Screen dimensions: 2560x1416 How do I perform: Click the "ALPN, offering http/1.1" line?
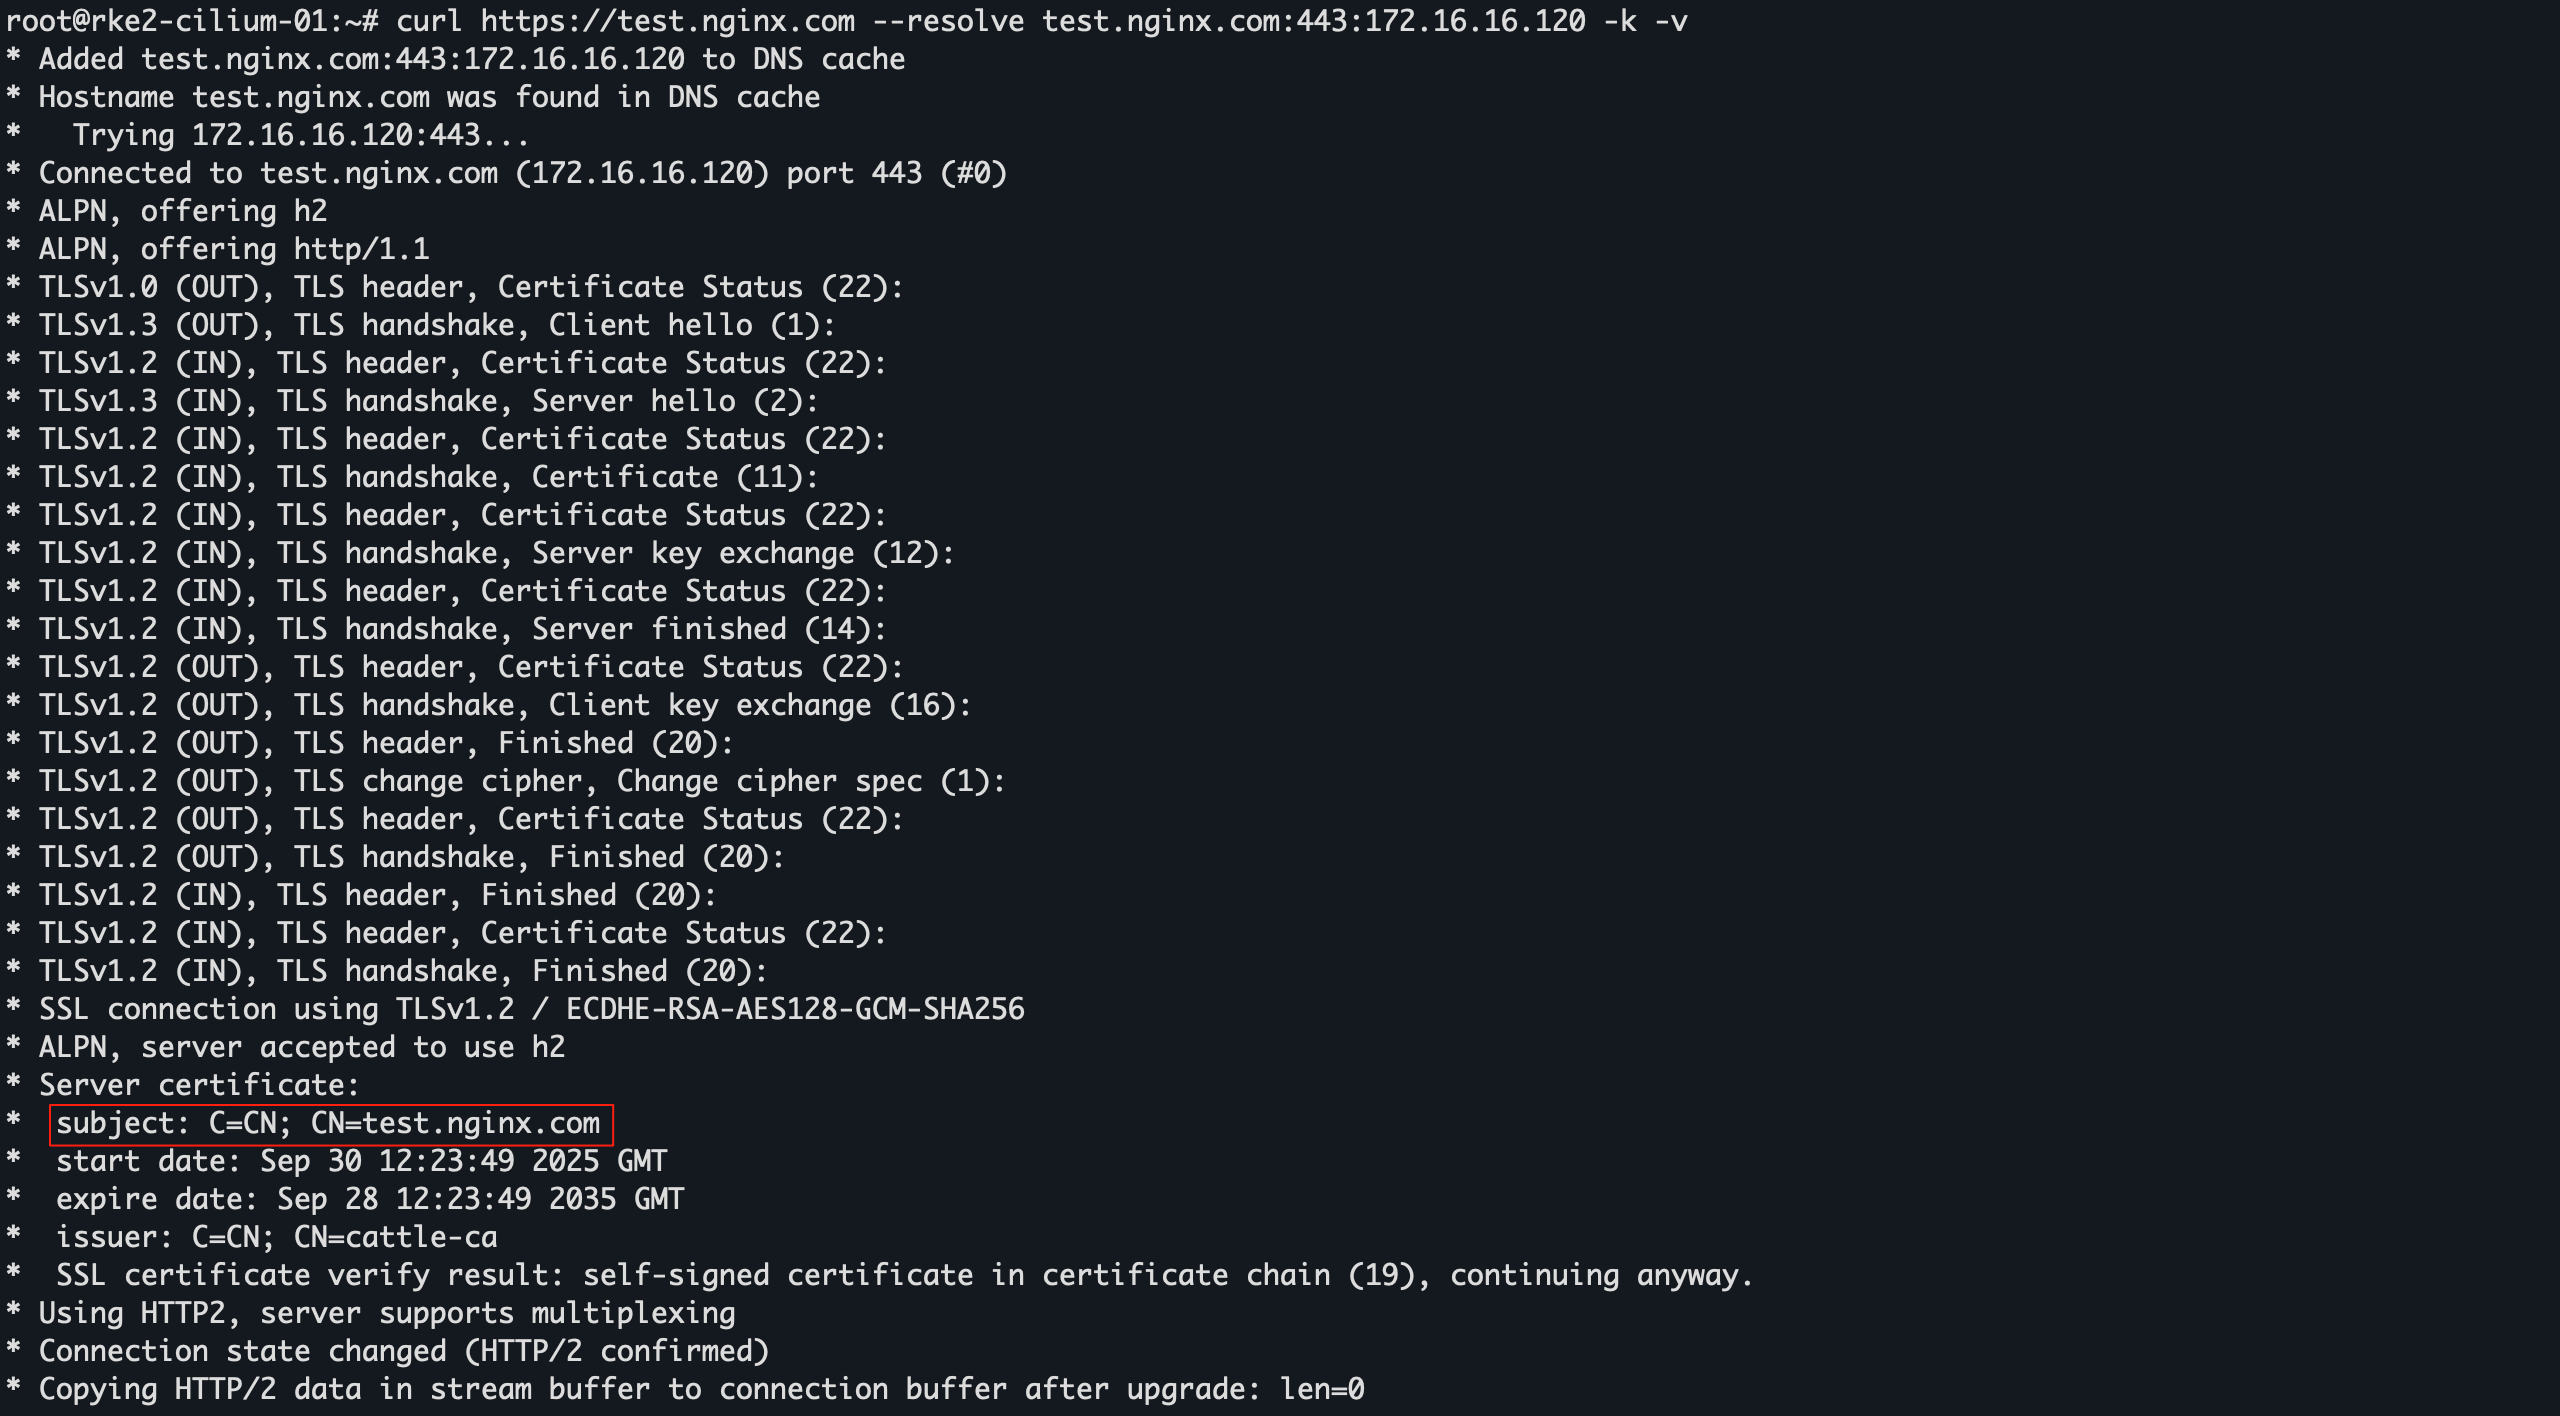tap(234, 250)
